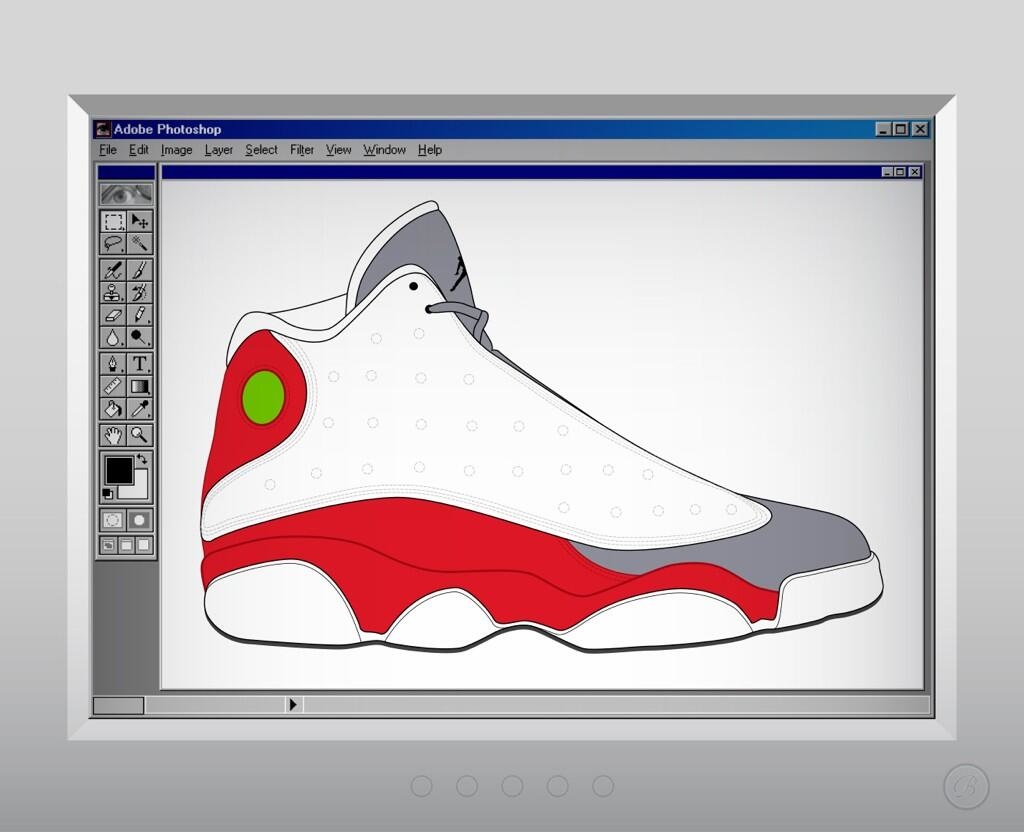
Task: Select the Type tool
Action: tap(139, 364)
